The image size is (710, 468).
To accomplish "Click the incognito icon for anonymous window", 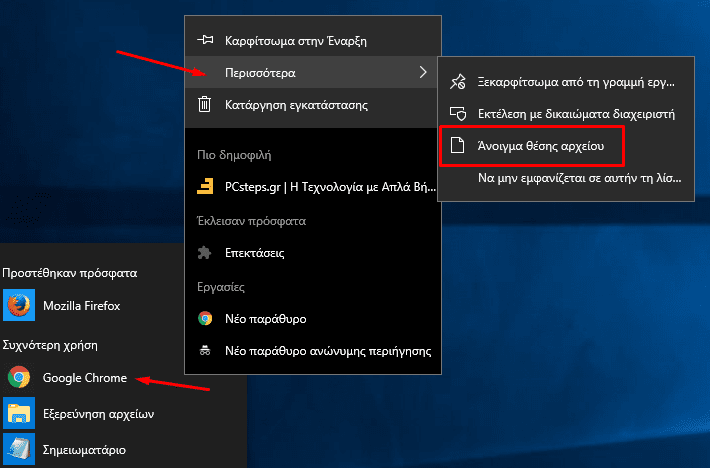I will [205, 350].
